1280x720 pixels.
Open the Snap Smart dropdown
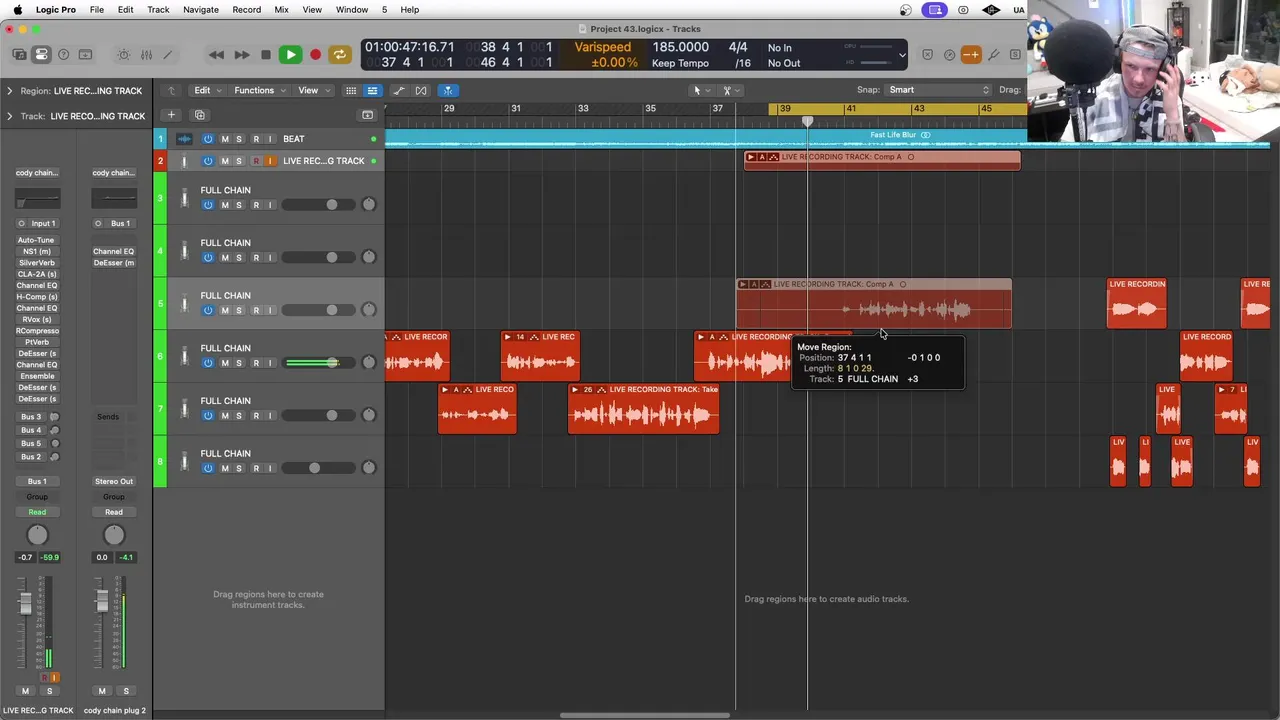(x=937, y=90)
